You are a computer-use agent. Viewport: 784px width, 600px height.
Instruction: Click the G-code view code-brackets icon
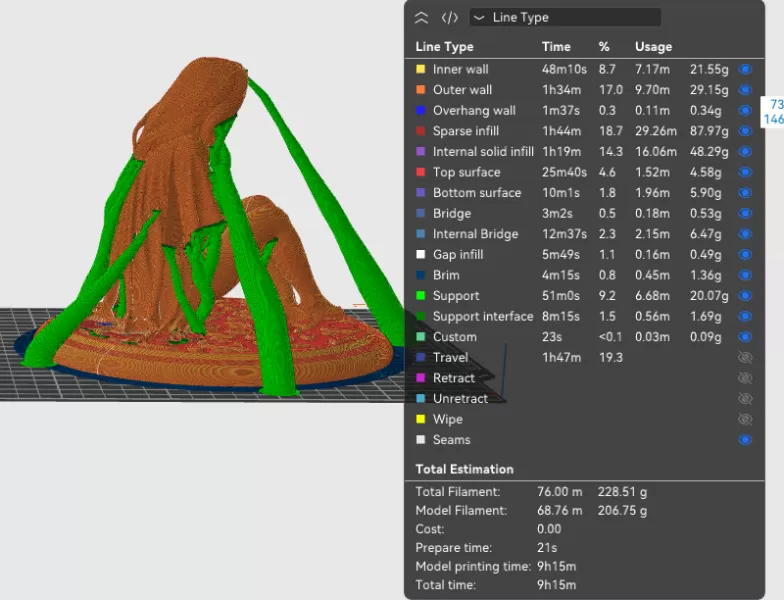click(x=450, y=17)
